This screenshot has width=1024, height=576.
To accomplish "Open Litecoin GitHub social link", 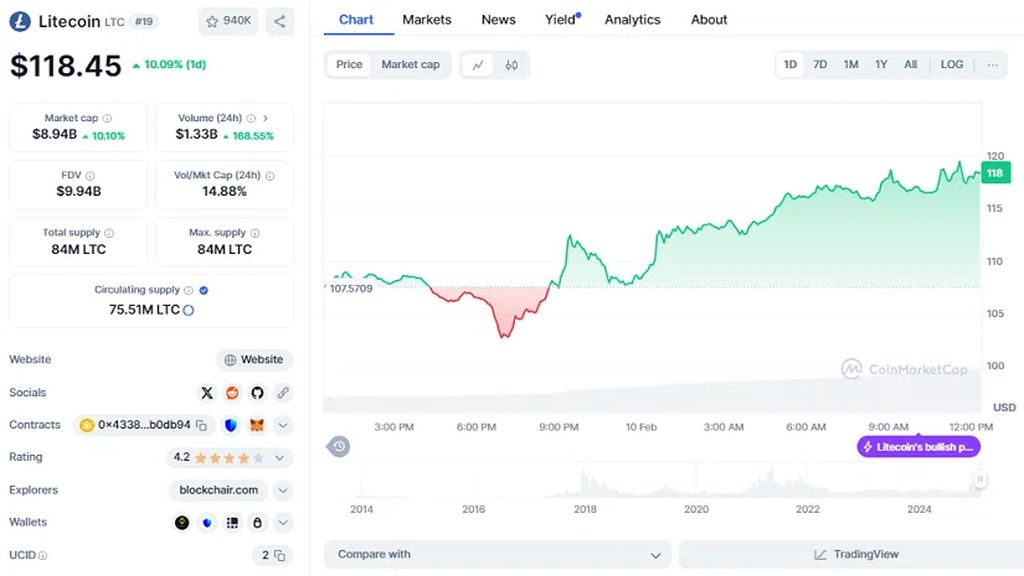I will (x=257, y=392).
